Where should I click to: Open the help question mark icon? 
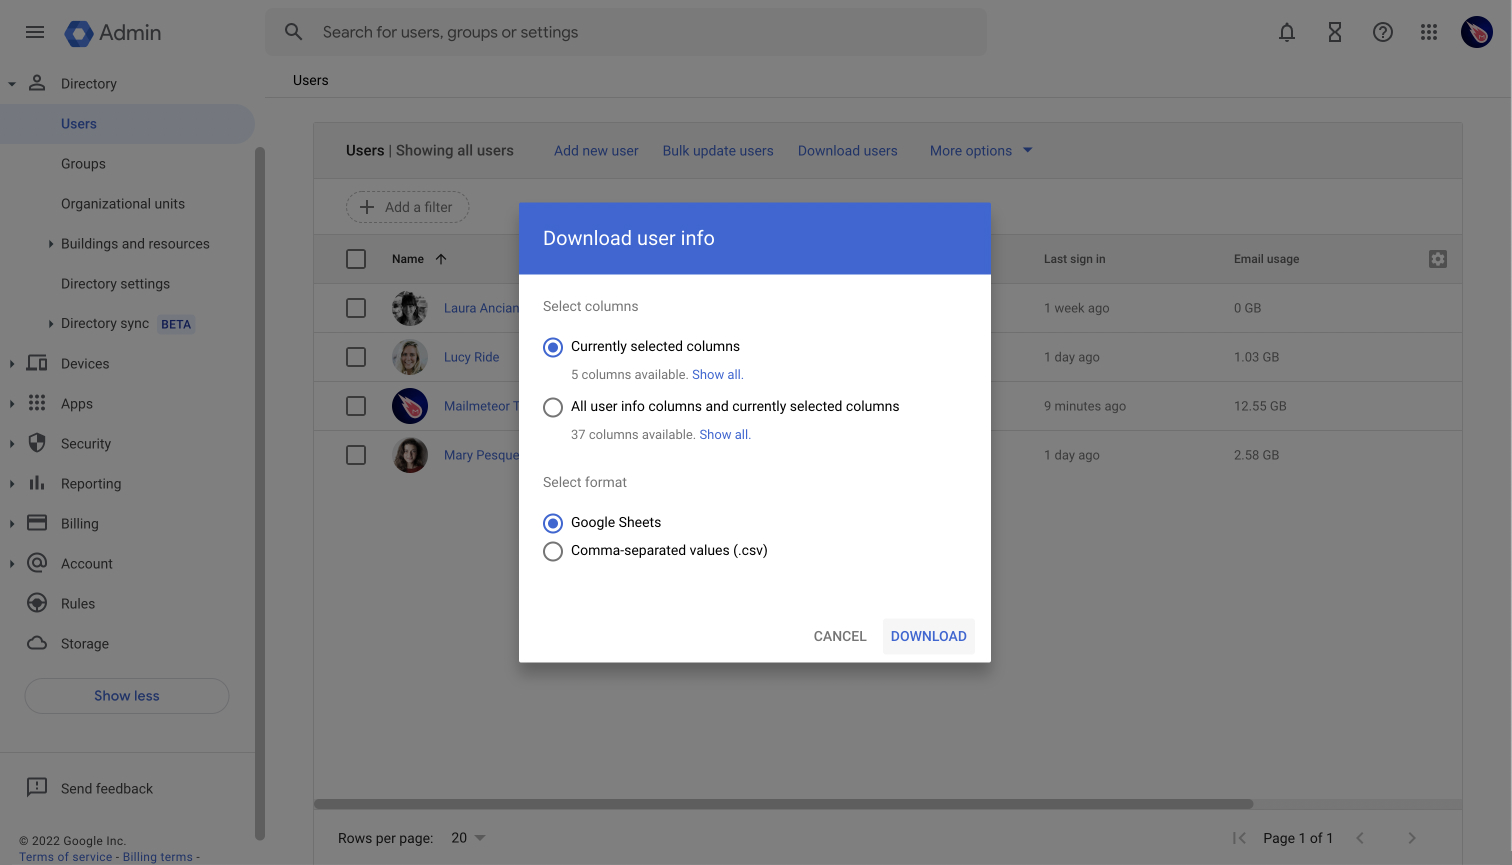click(x=1382, y=31)
